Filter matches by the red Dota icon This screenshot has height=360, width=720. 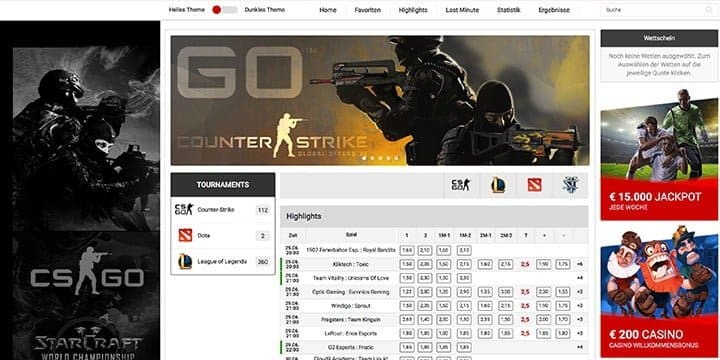coord(534,185)
